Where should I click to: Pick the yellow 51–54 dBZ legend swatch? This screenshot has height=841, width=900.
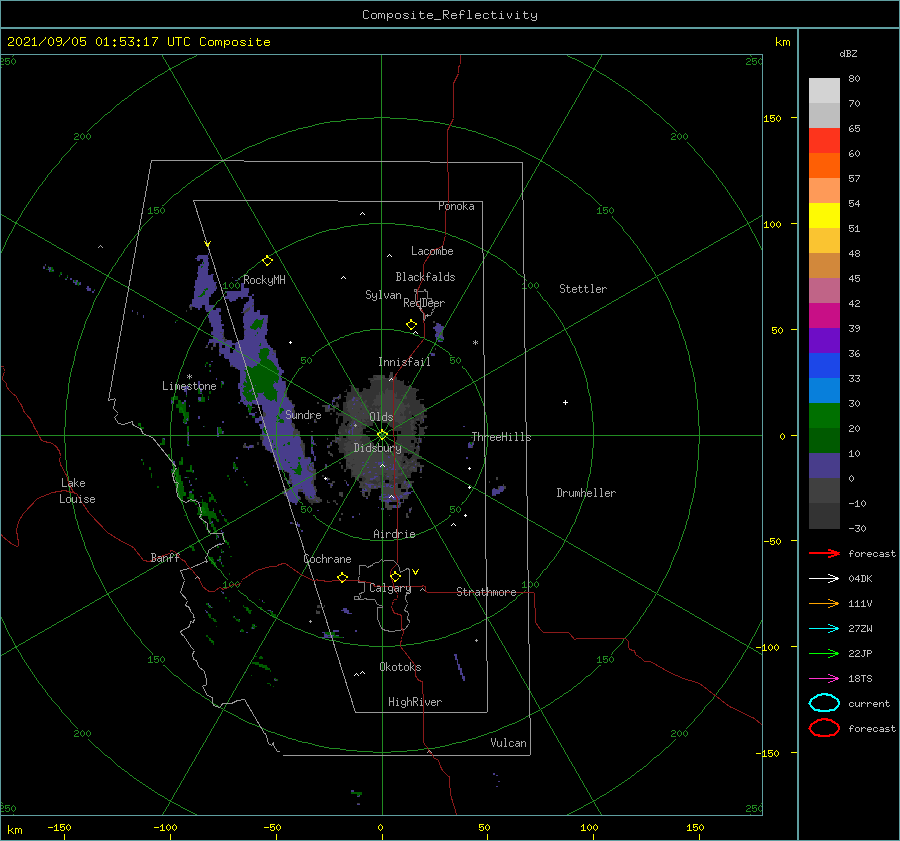[x=824, y=216]
